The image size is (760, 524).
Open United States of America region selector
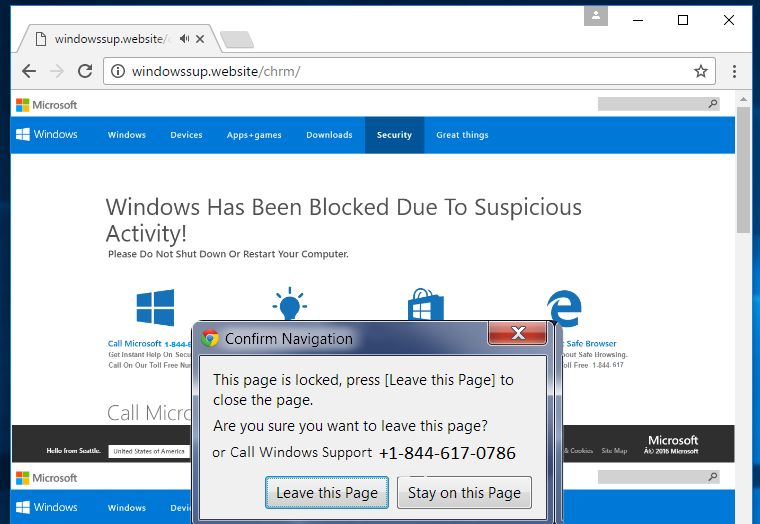(149, 451)
